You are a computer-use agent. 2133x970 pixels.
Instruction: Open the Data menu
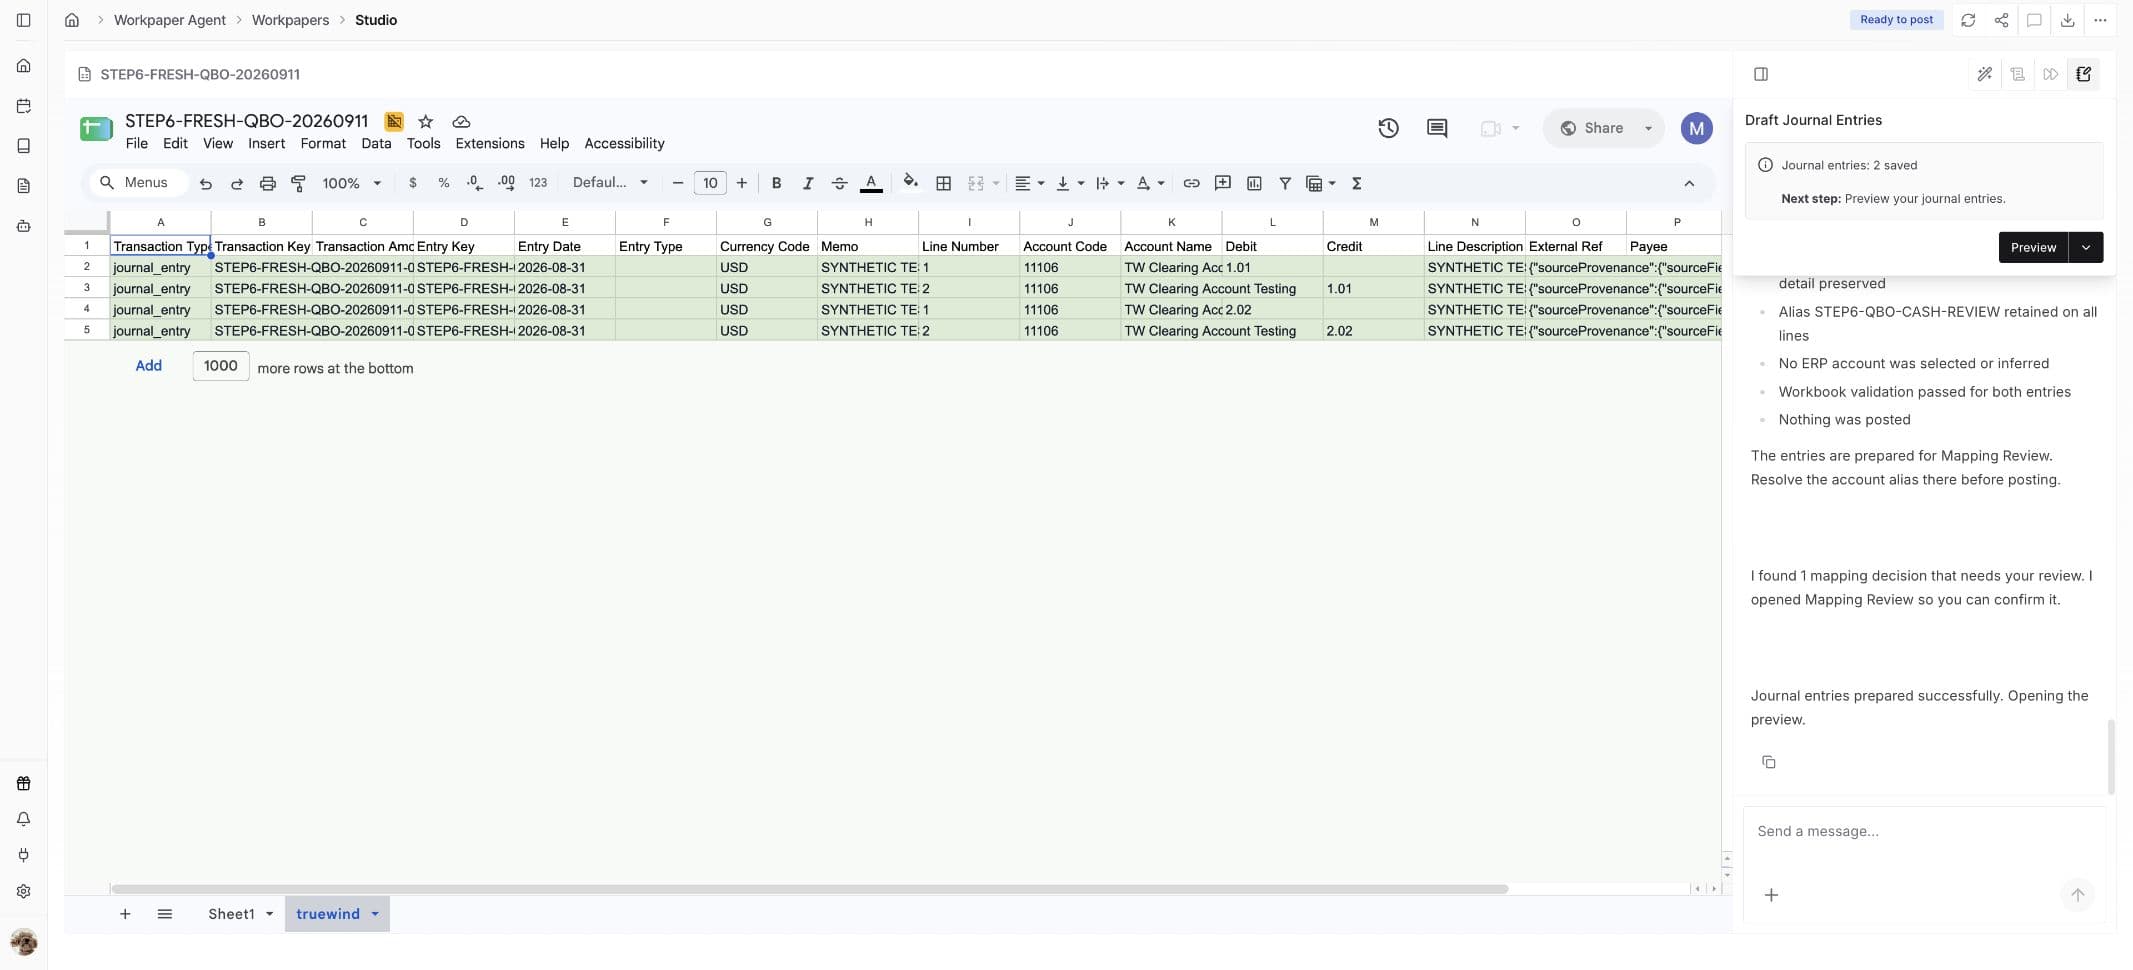(376, 143)
